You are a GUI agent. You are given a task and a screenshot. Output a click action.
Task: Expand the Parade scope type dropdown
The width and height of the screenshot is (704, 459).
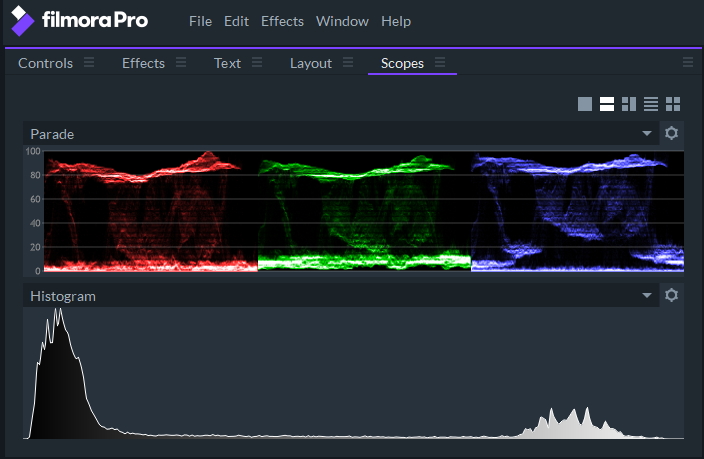coord(647,133)
